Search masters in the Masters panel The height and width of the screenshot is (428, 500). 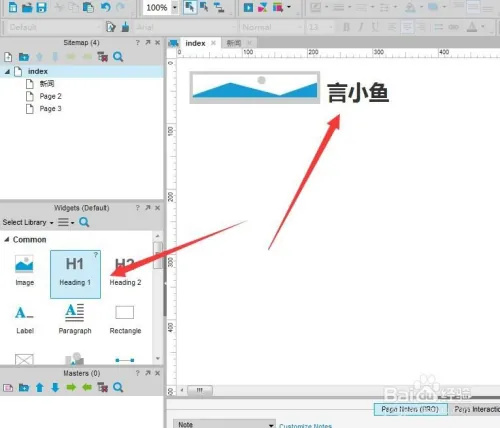point(118,387)
